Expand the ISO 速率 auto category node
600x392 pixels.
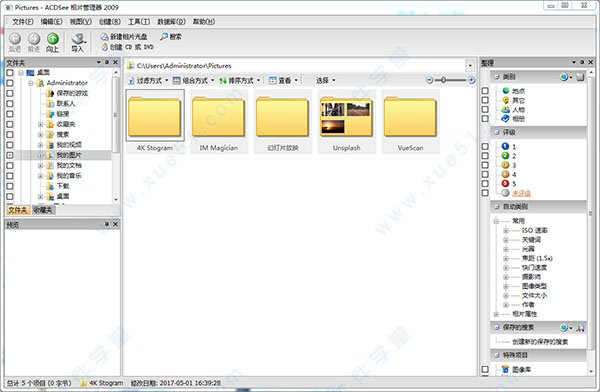point(505,230)
